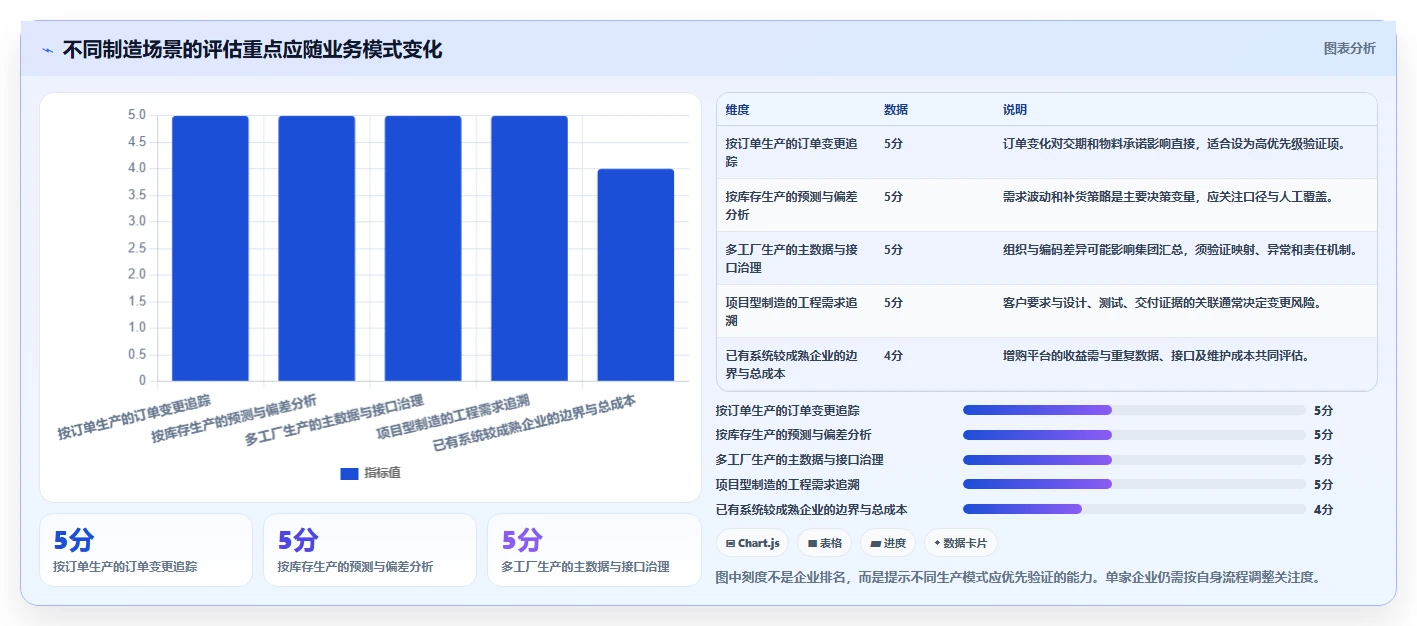Select the 进度 tag
This screenshot has width=1417, height=626.
[888, 543]
